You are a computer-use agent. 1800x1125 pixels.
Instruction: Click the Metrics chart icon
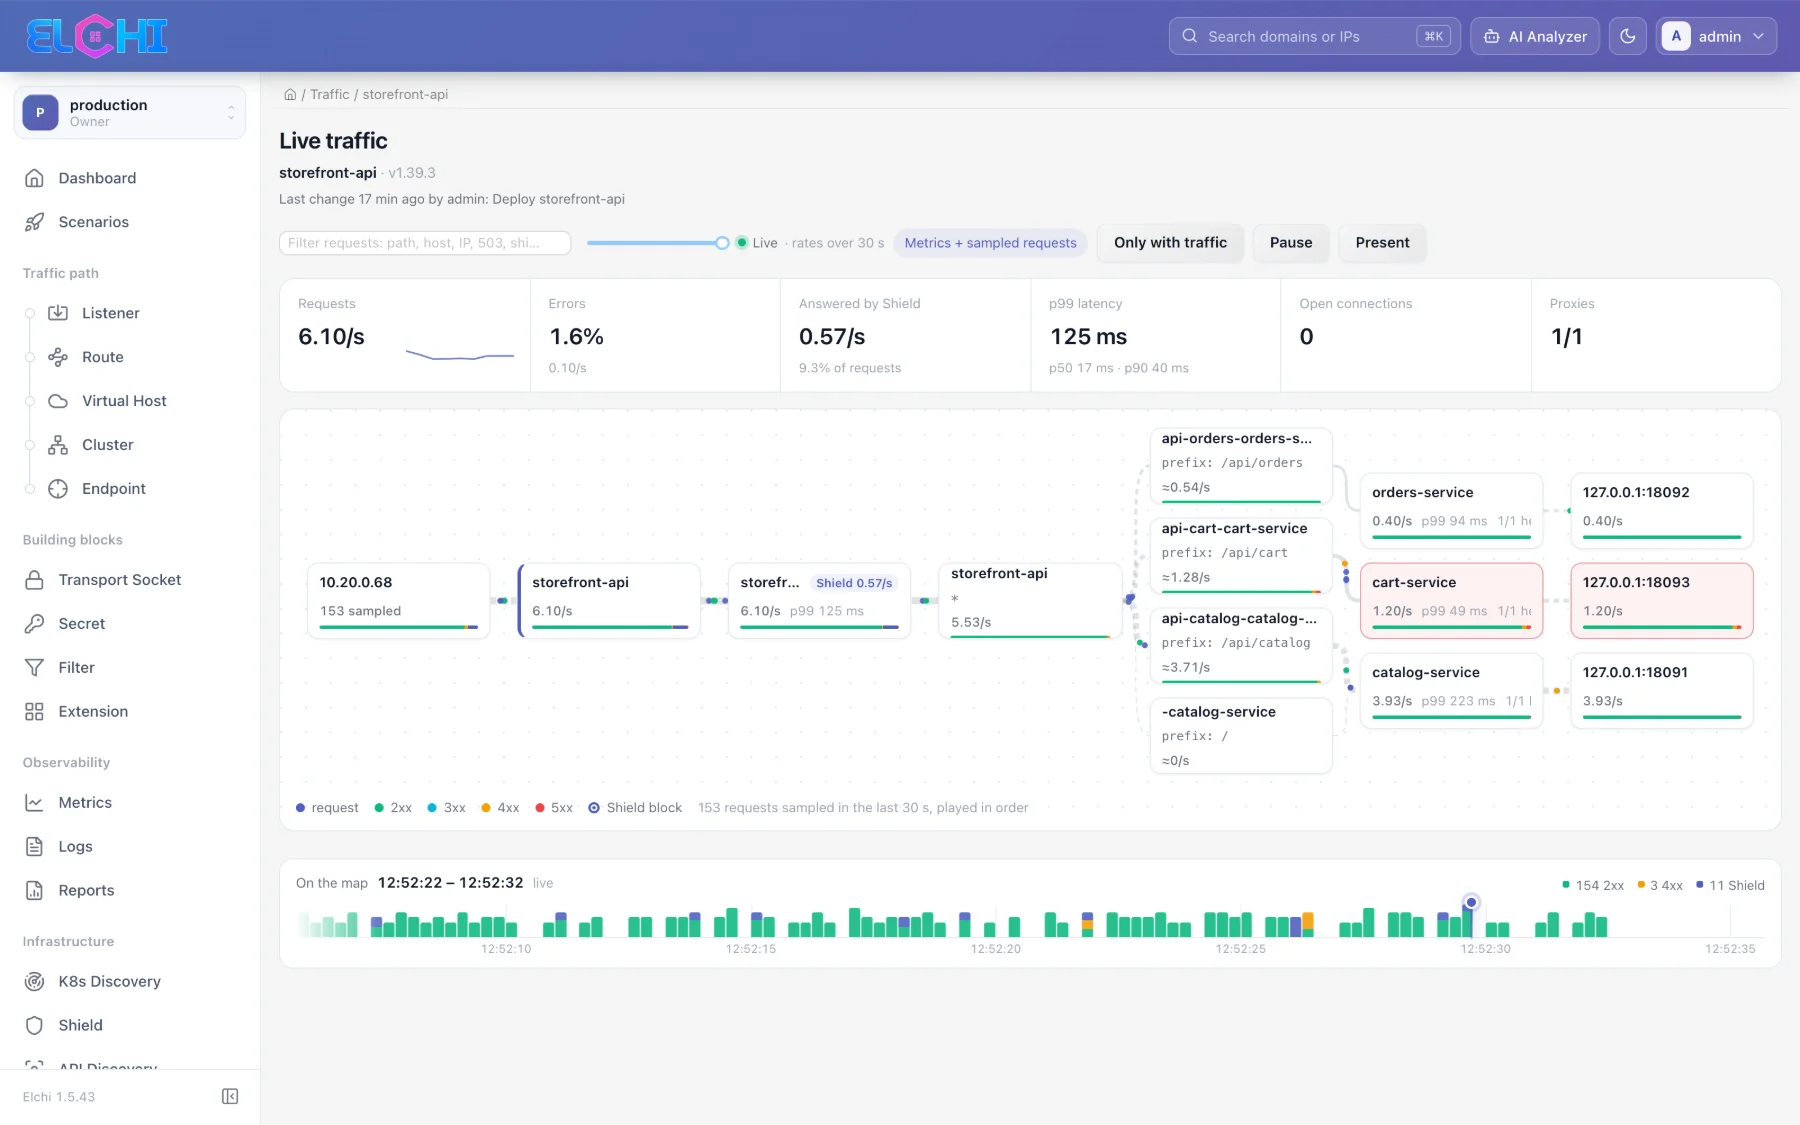pos(34,803)
